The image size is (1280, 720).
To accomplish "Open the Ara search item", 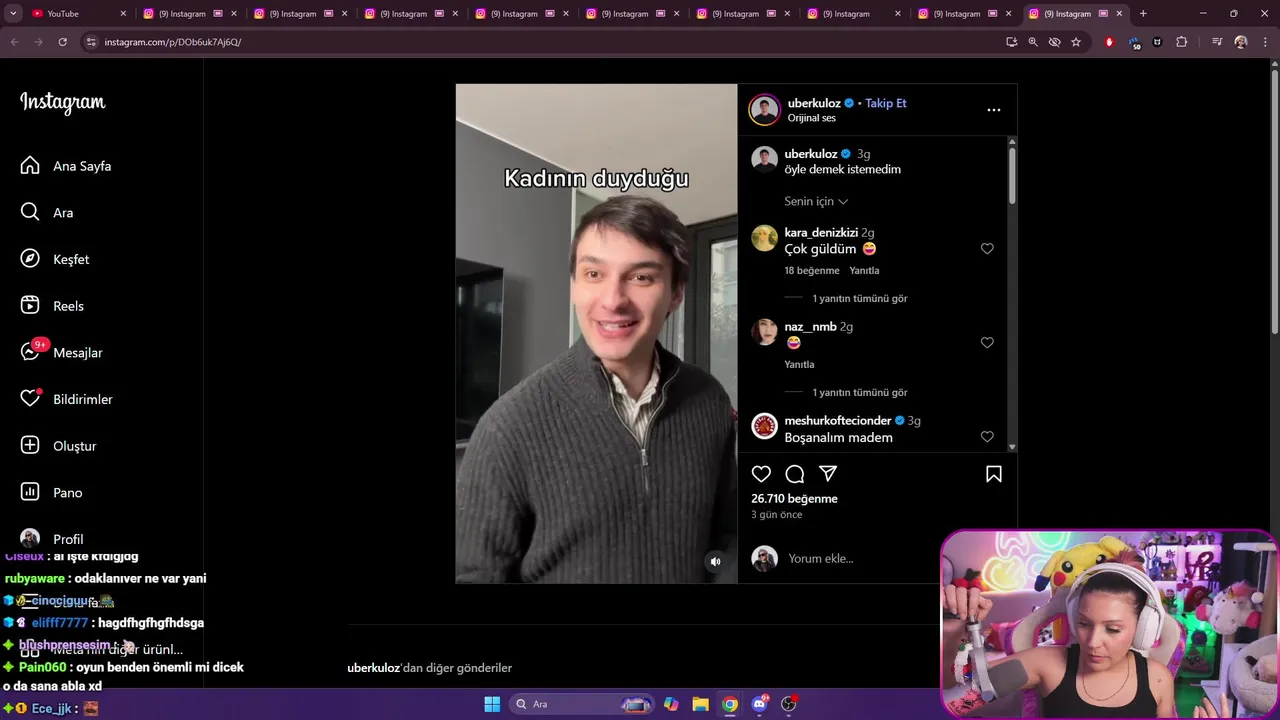I will (x=47, y=212).
